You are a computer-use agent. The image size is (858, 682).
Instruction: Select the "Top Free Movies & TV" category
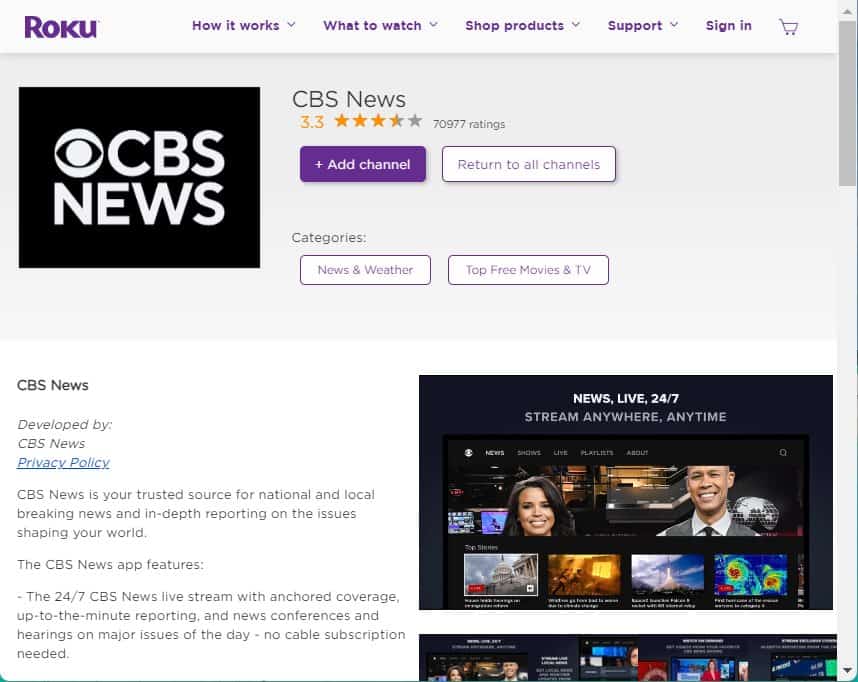point(528,270)
